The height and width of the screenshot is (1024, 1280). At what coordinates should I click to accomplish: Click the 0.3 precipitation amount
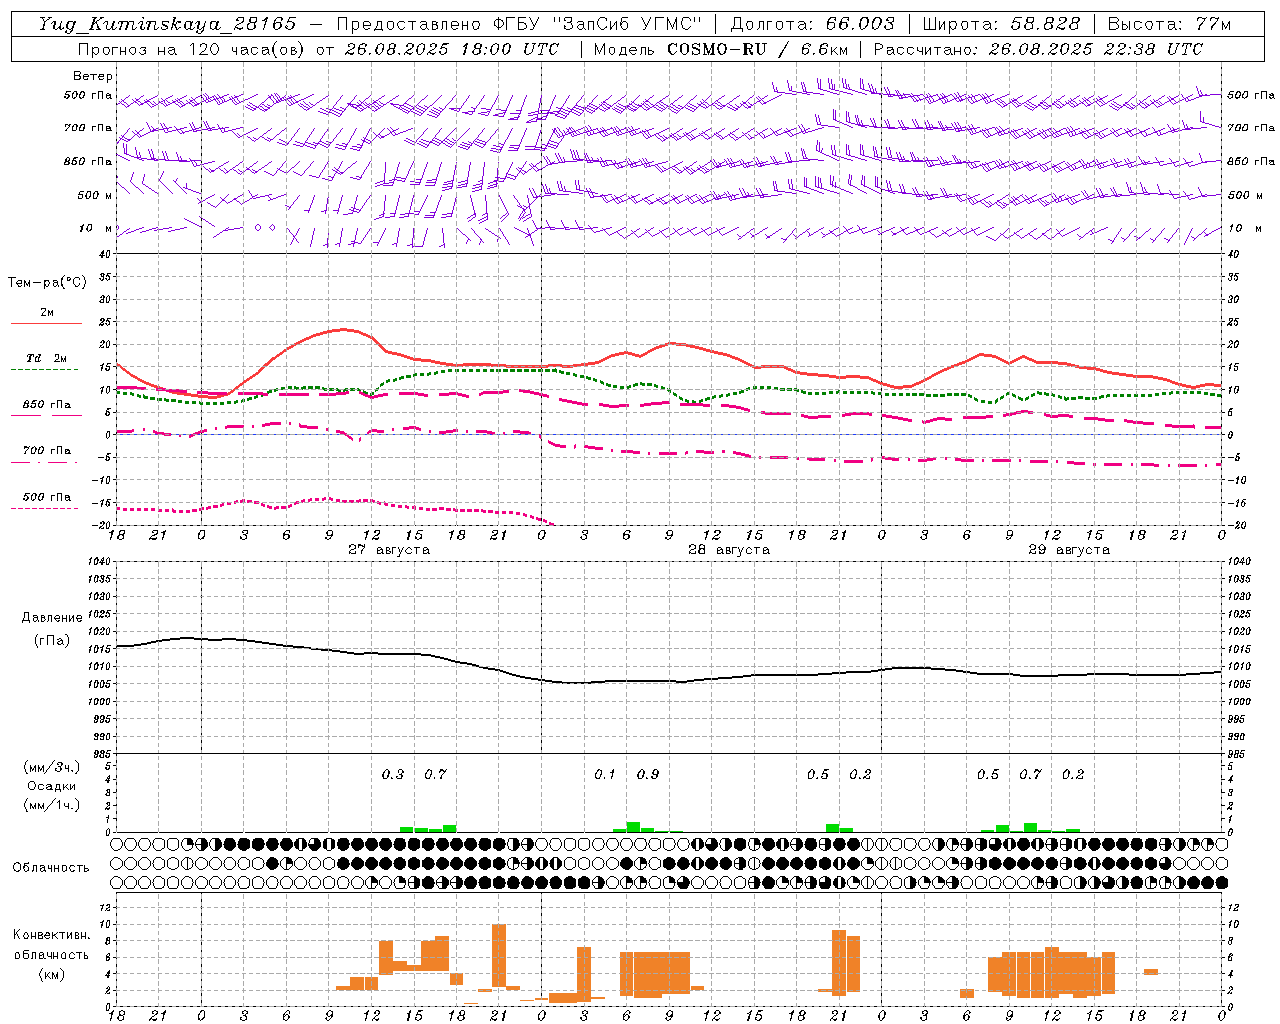click(393, 775)
